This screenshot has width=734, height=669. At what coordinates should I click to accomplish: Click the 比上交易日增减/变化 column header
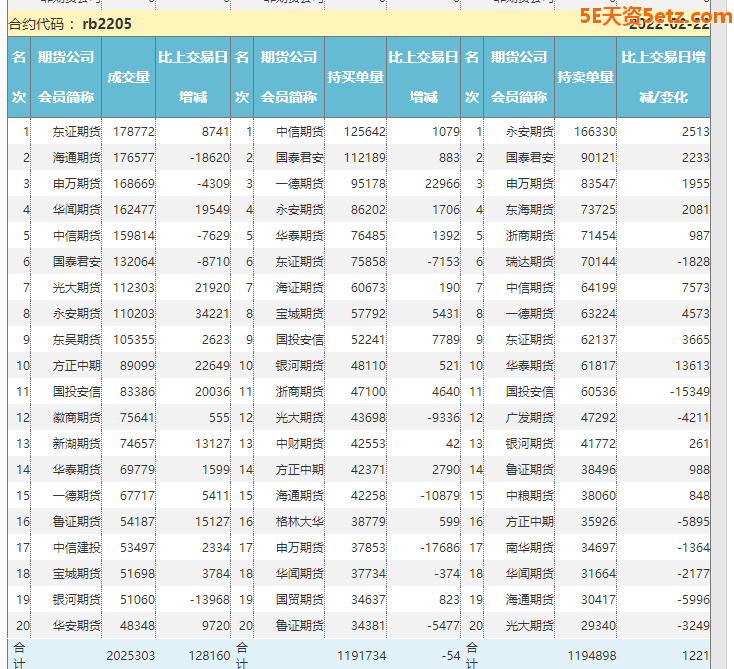click(665, 77)
